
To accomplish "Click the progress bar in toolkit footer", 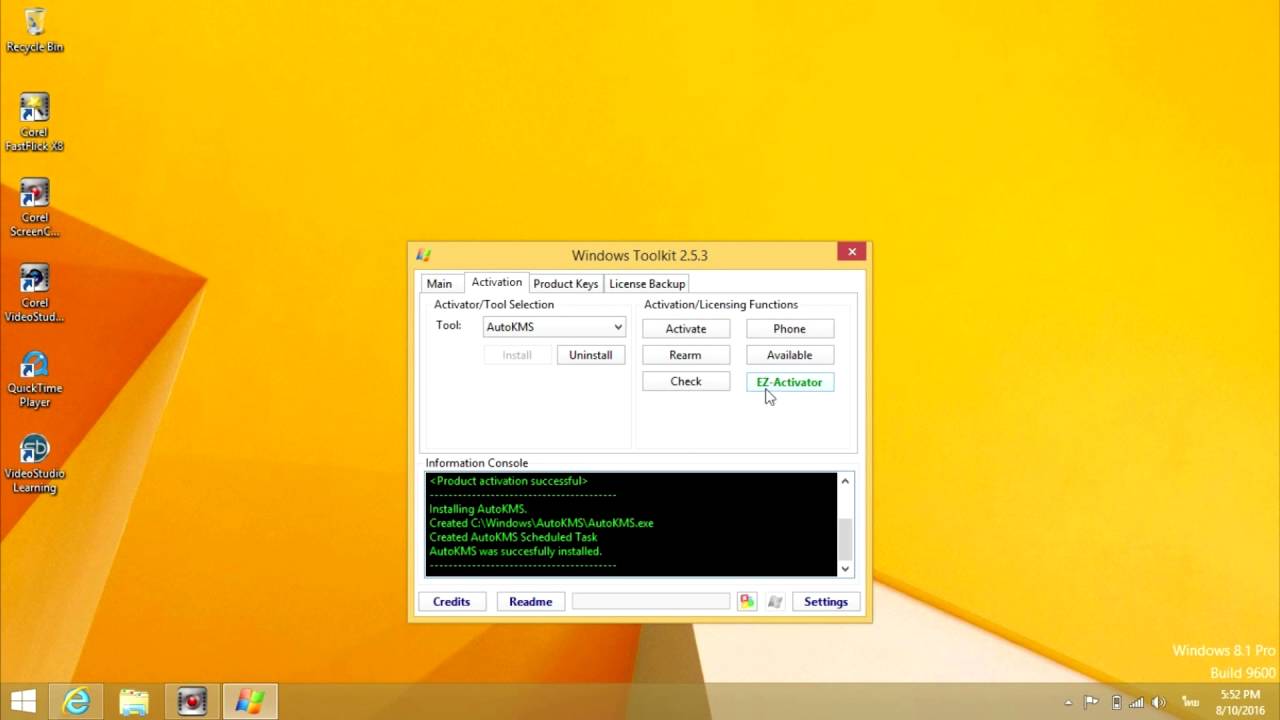I will pos(651,601).
